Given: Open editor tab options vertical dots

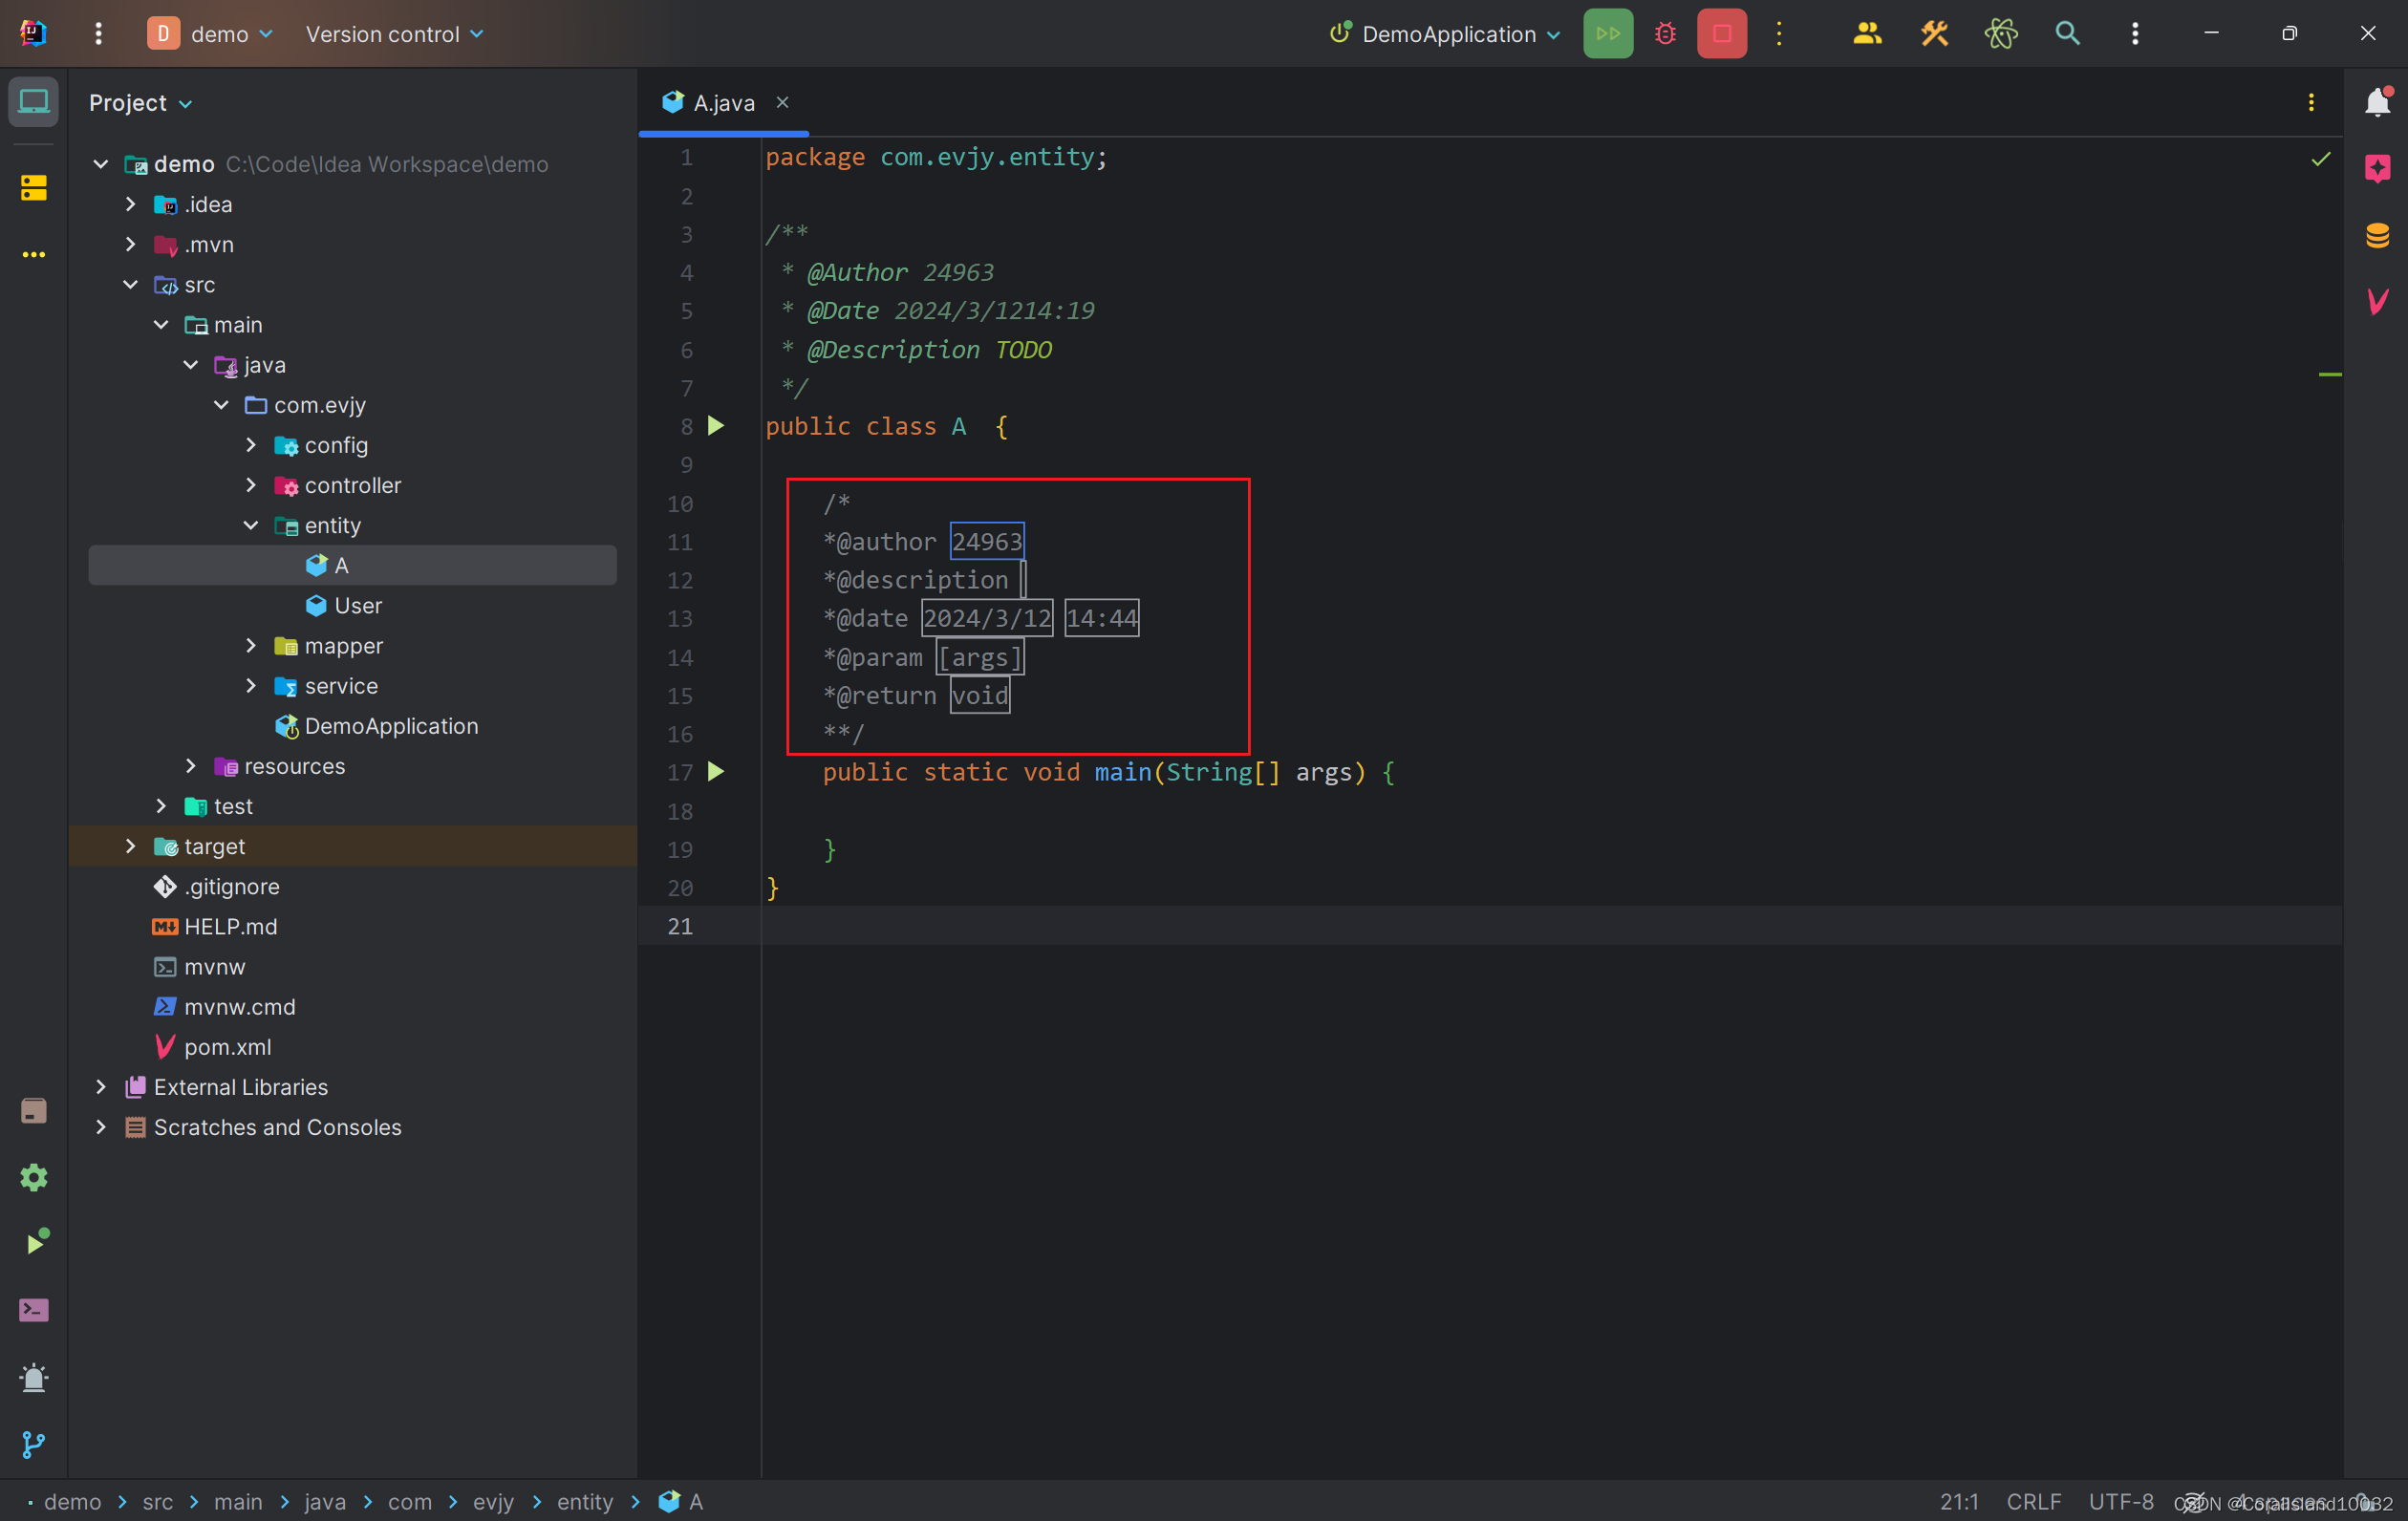Looking at the screenshot, I should coord(2311,102).
